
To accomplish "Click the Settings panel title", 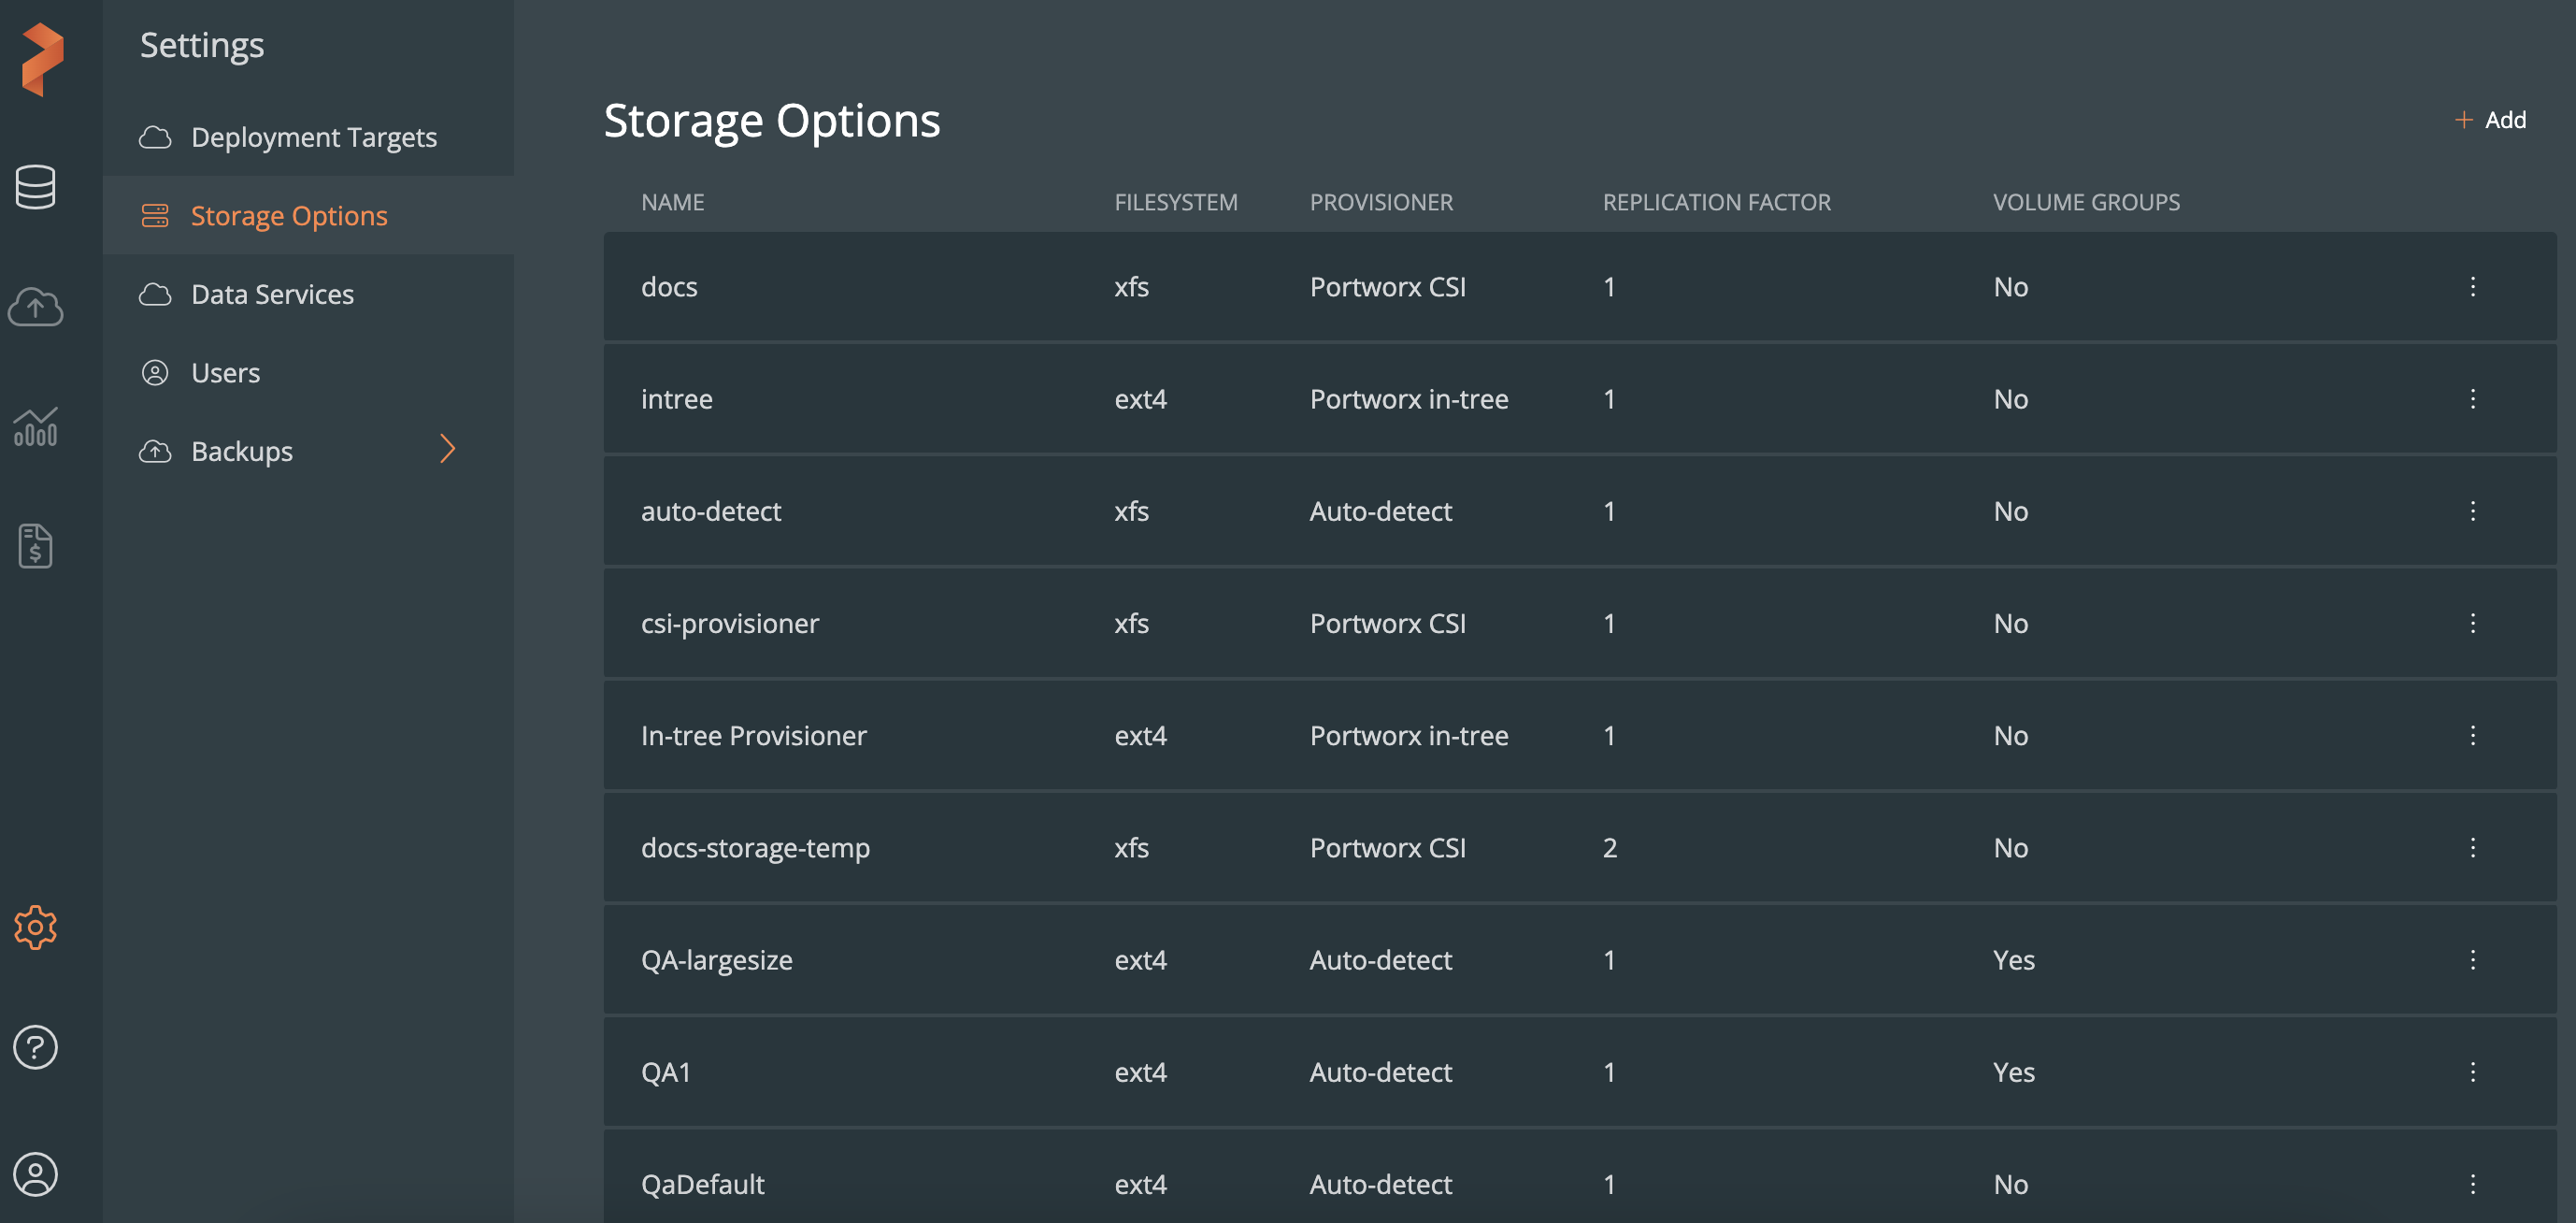I will coord(202,45).
